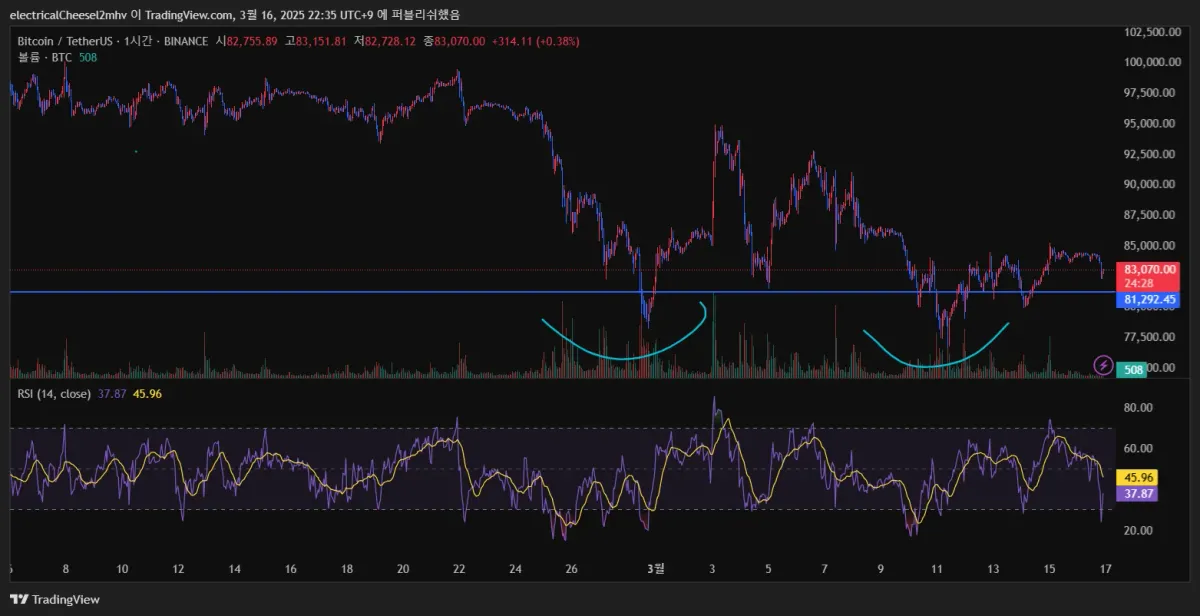
Task: Click RSI legend value 37.87
Action: coord(111,394)
